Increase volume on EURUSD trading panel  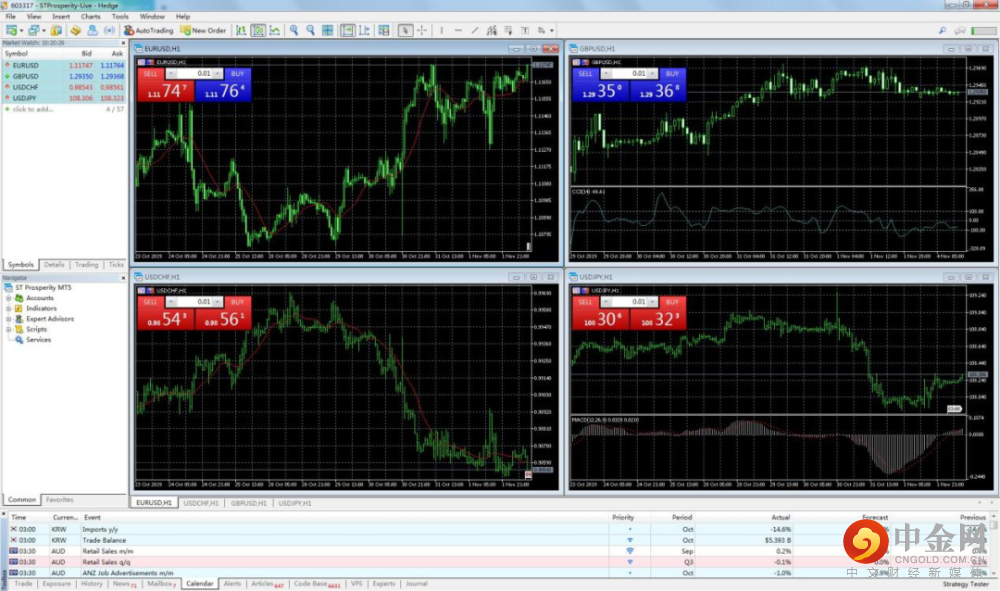[217, 73]
